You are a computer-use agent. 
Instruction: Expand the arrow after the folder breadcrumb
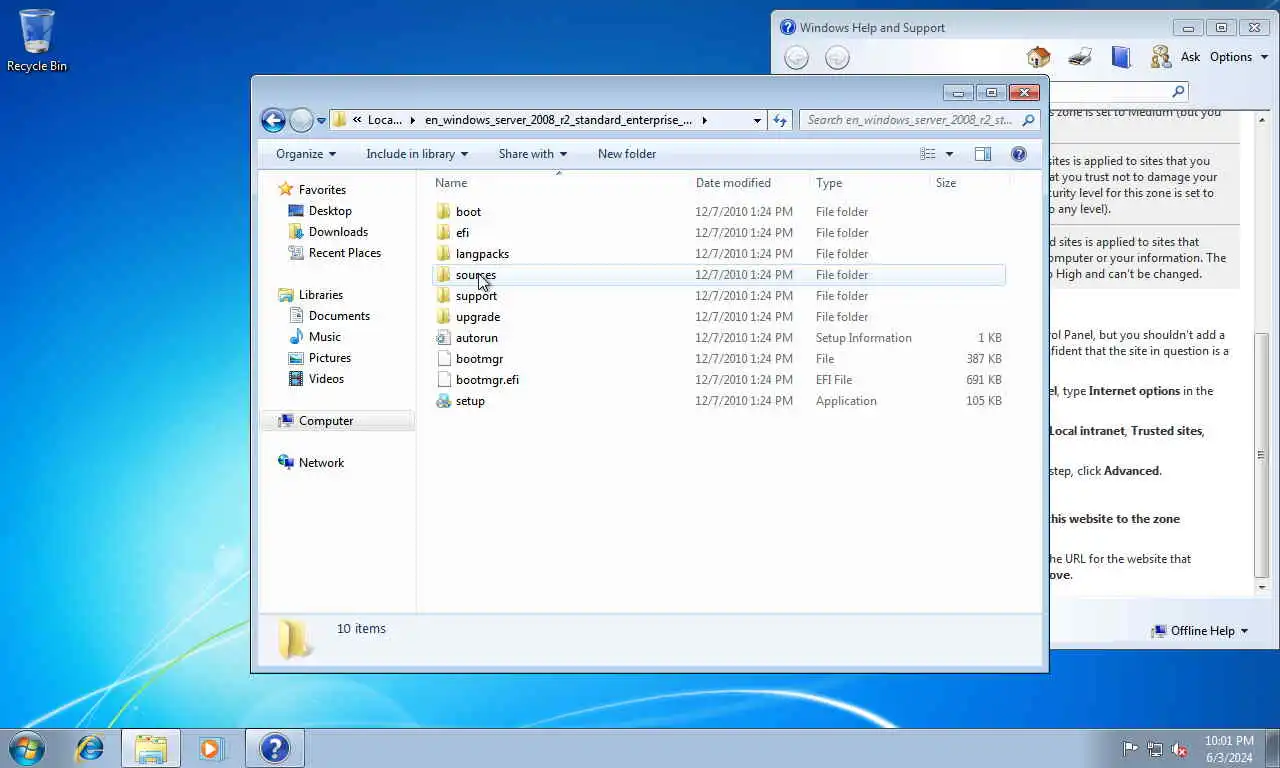[x=704, y=120]
